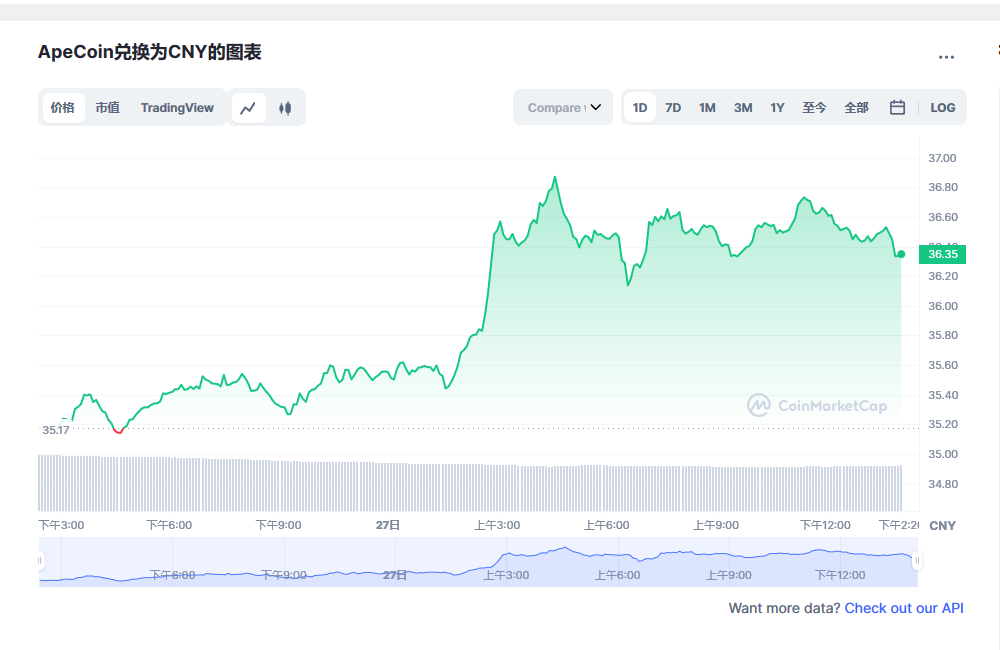Click the 下午3:00 x-axis label

61,525
